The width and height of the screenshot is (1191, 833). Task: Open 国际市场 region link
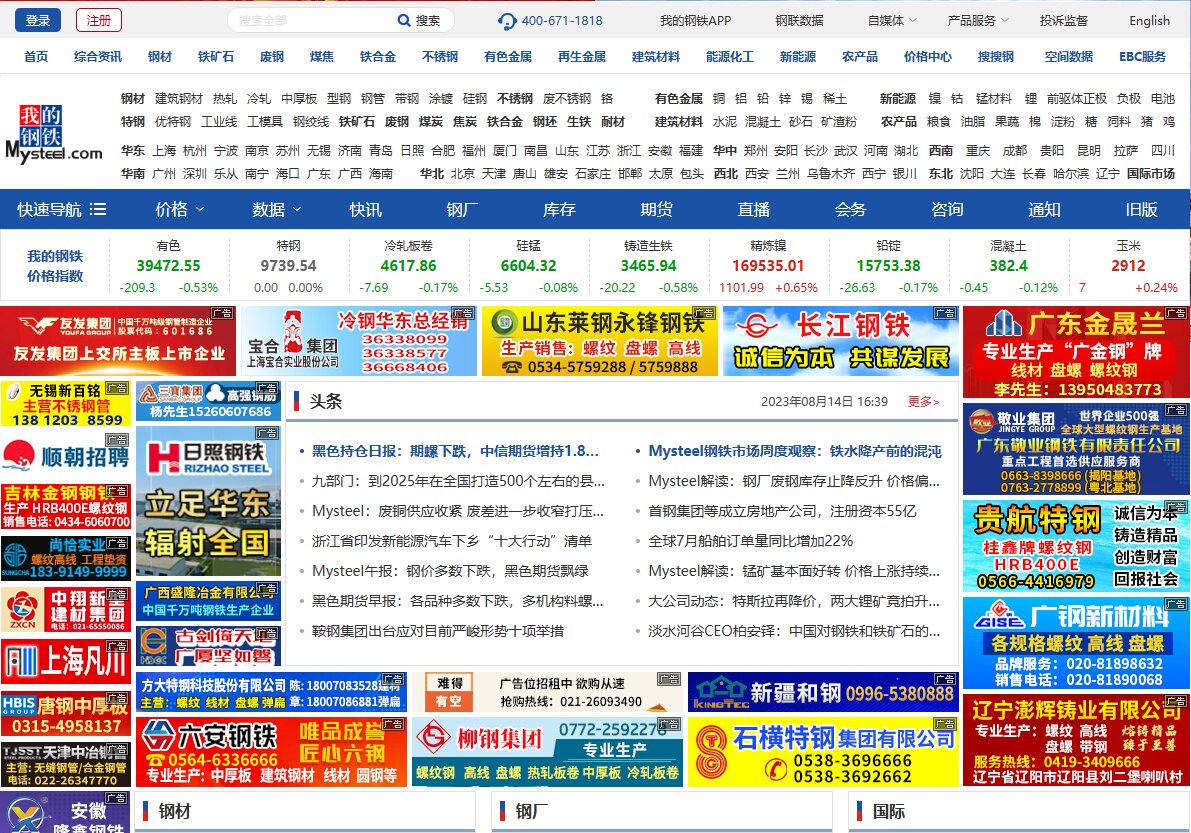pos(1151,173)
